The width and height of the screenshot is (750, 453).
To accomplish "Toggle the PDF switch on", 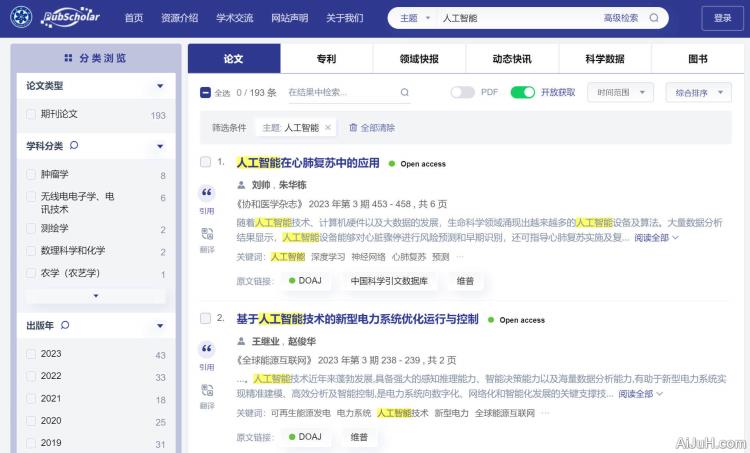I will pyautogui.click(x=462, y=93).
